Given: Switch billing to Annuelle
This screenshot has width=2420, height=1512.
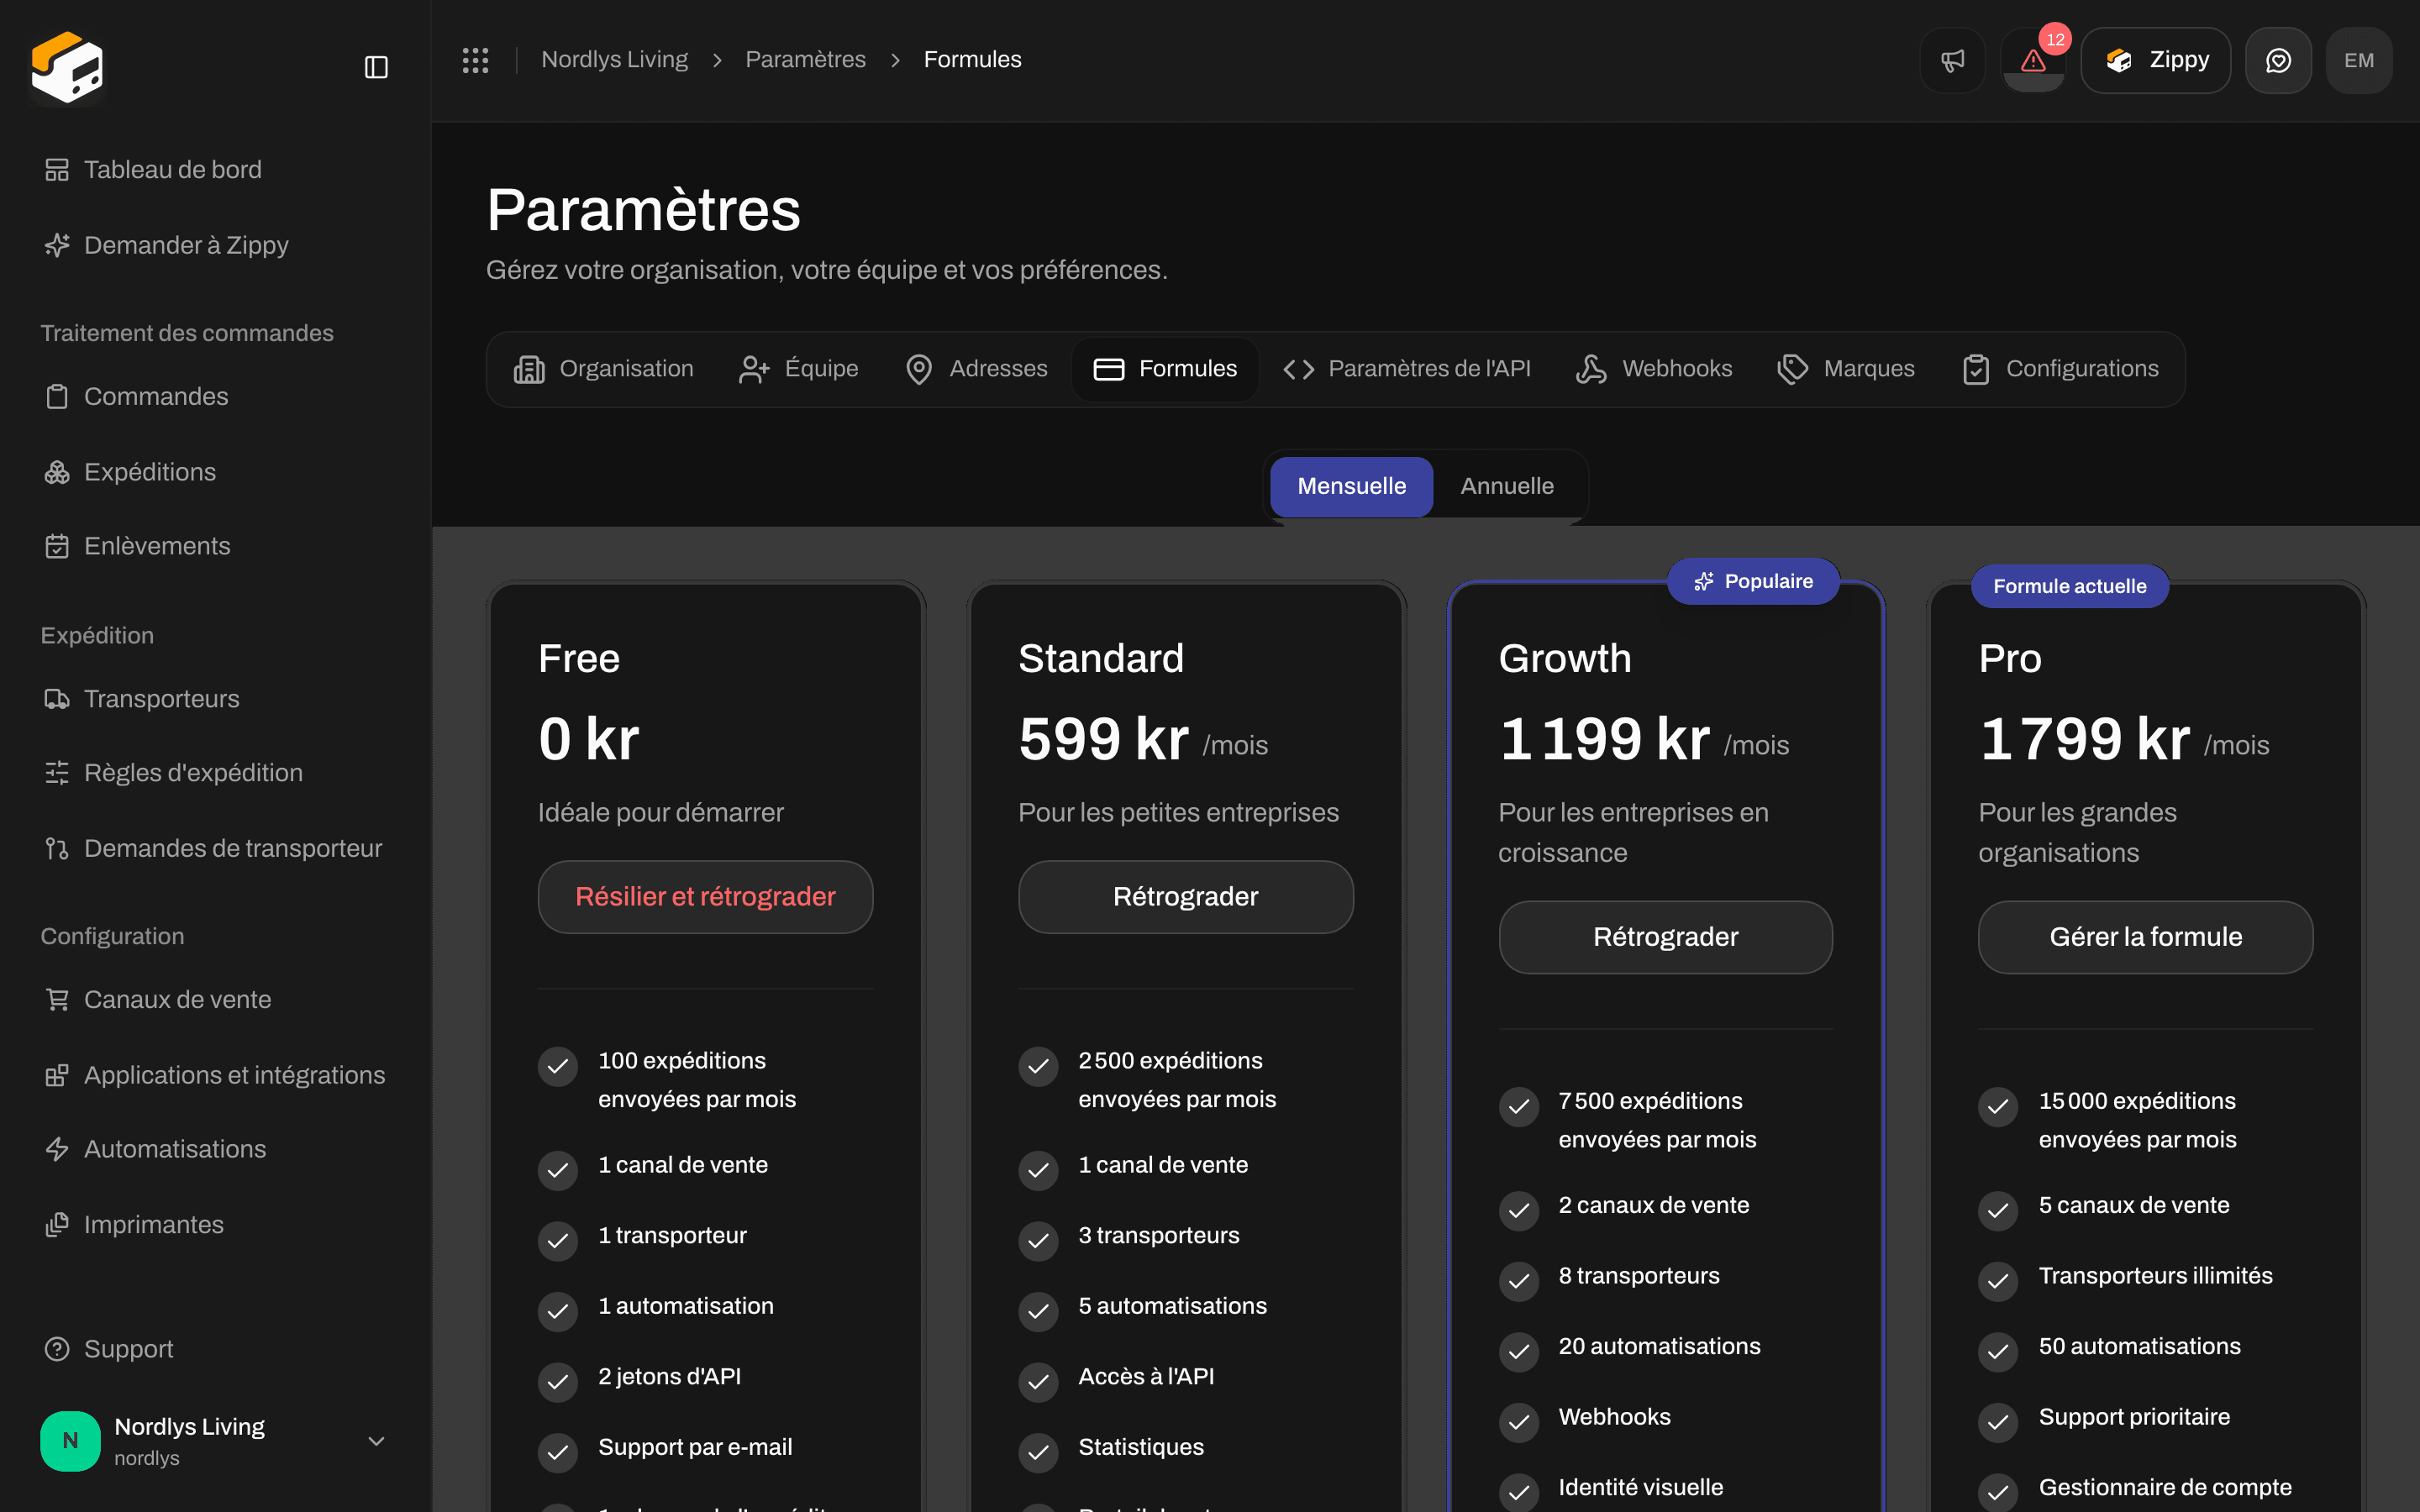Looking at the screenshot, I should pyautogui.click(x=1507, y=487).
